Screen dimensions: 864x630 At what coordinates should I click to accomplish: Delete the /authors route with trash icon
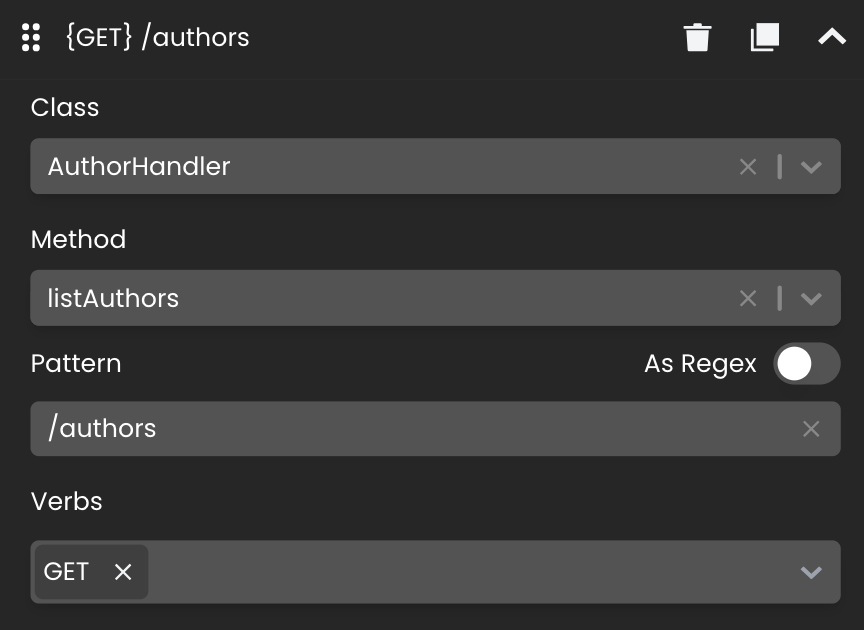[x=697, y=37]
